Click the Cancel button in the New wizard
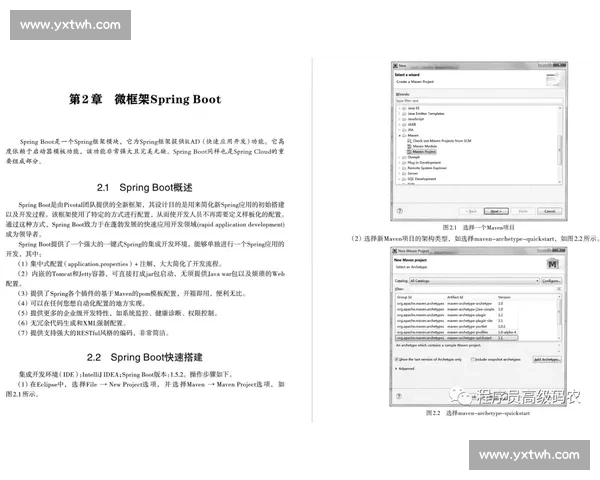Screen dimensions: 600x480 [549, 211]
